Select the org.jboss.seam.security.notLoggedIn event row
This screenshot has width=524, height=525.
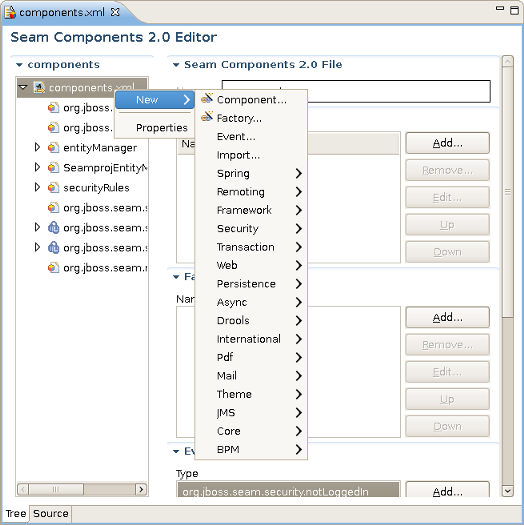(288, 491)
